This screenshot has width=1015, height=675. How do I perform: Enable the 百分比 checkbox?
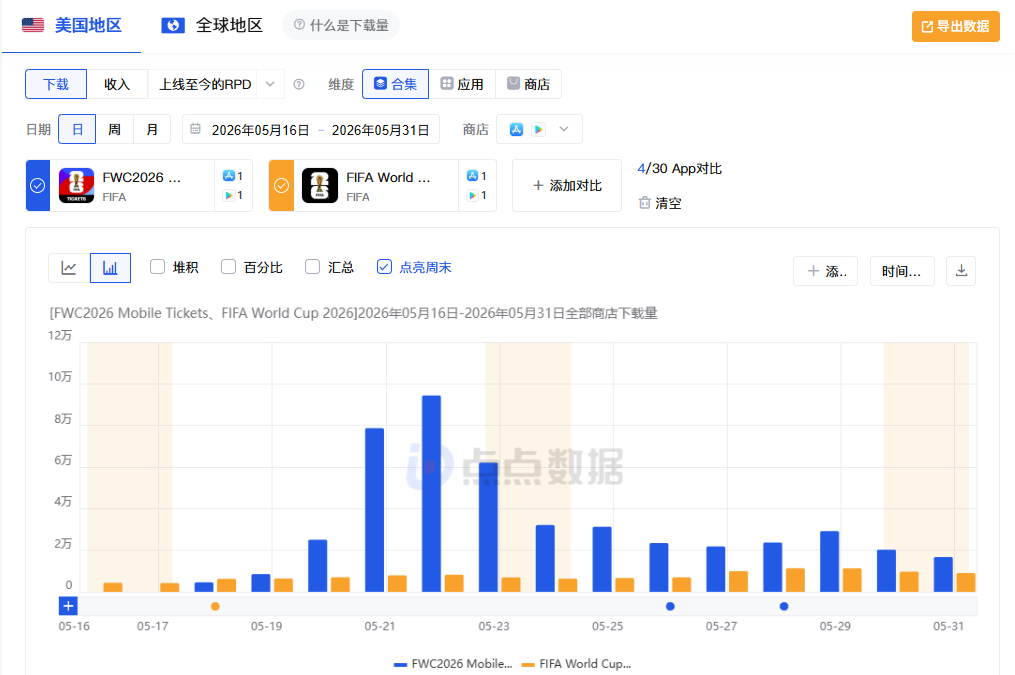pos(229,267)
